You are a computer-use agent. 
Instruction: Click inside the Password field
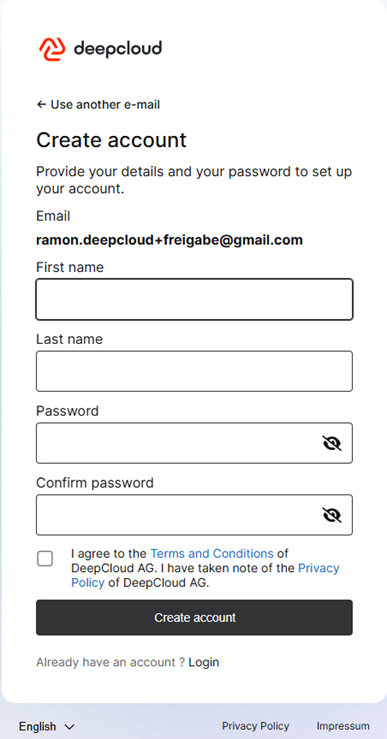click(x=179, y=443)
